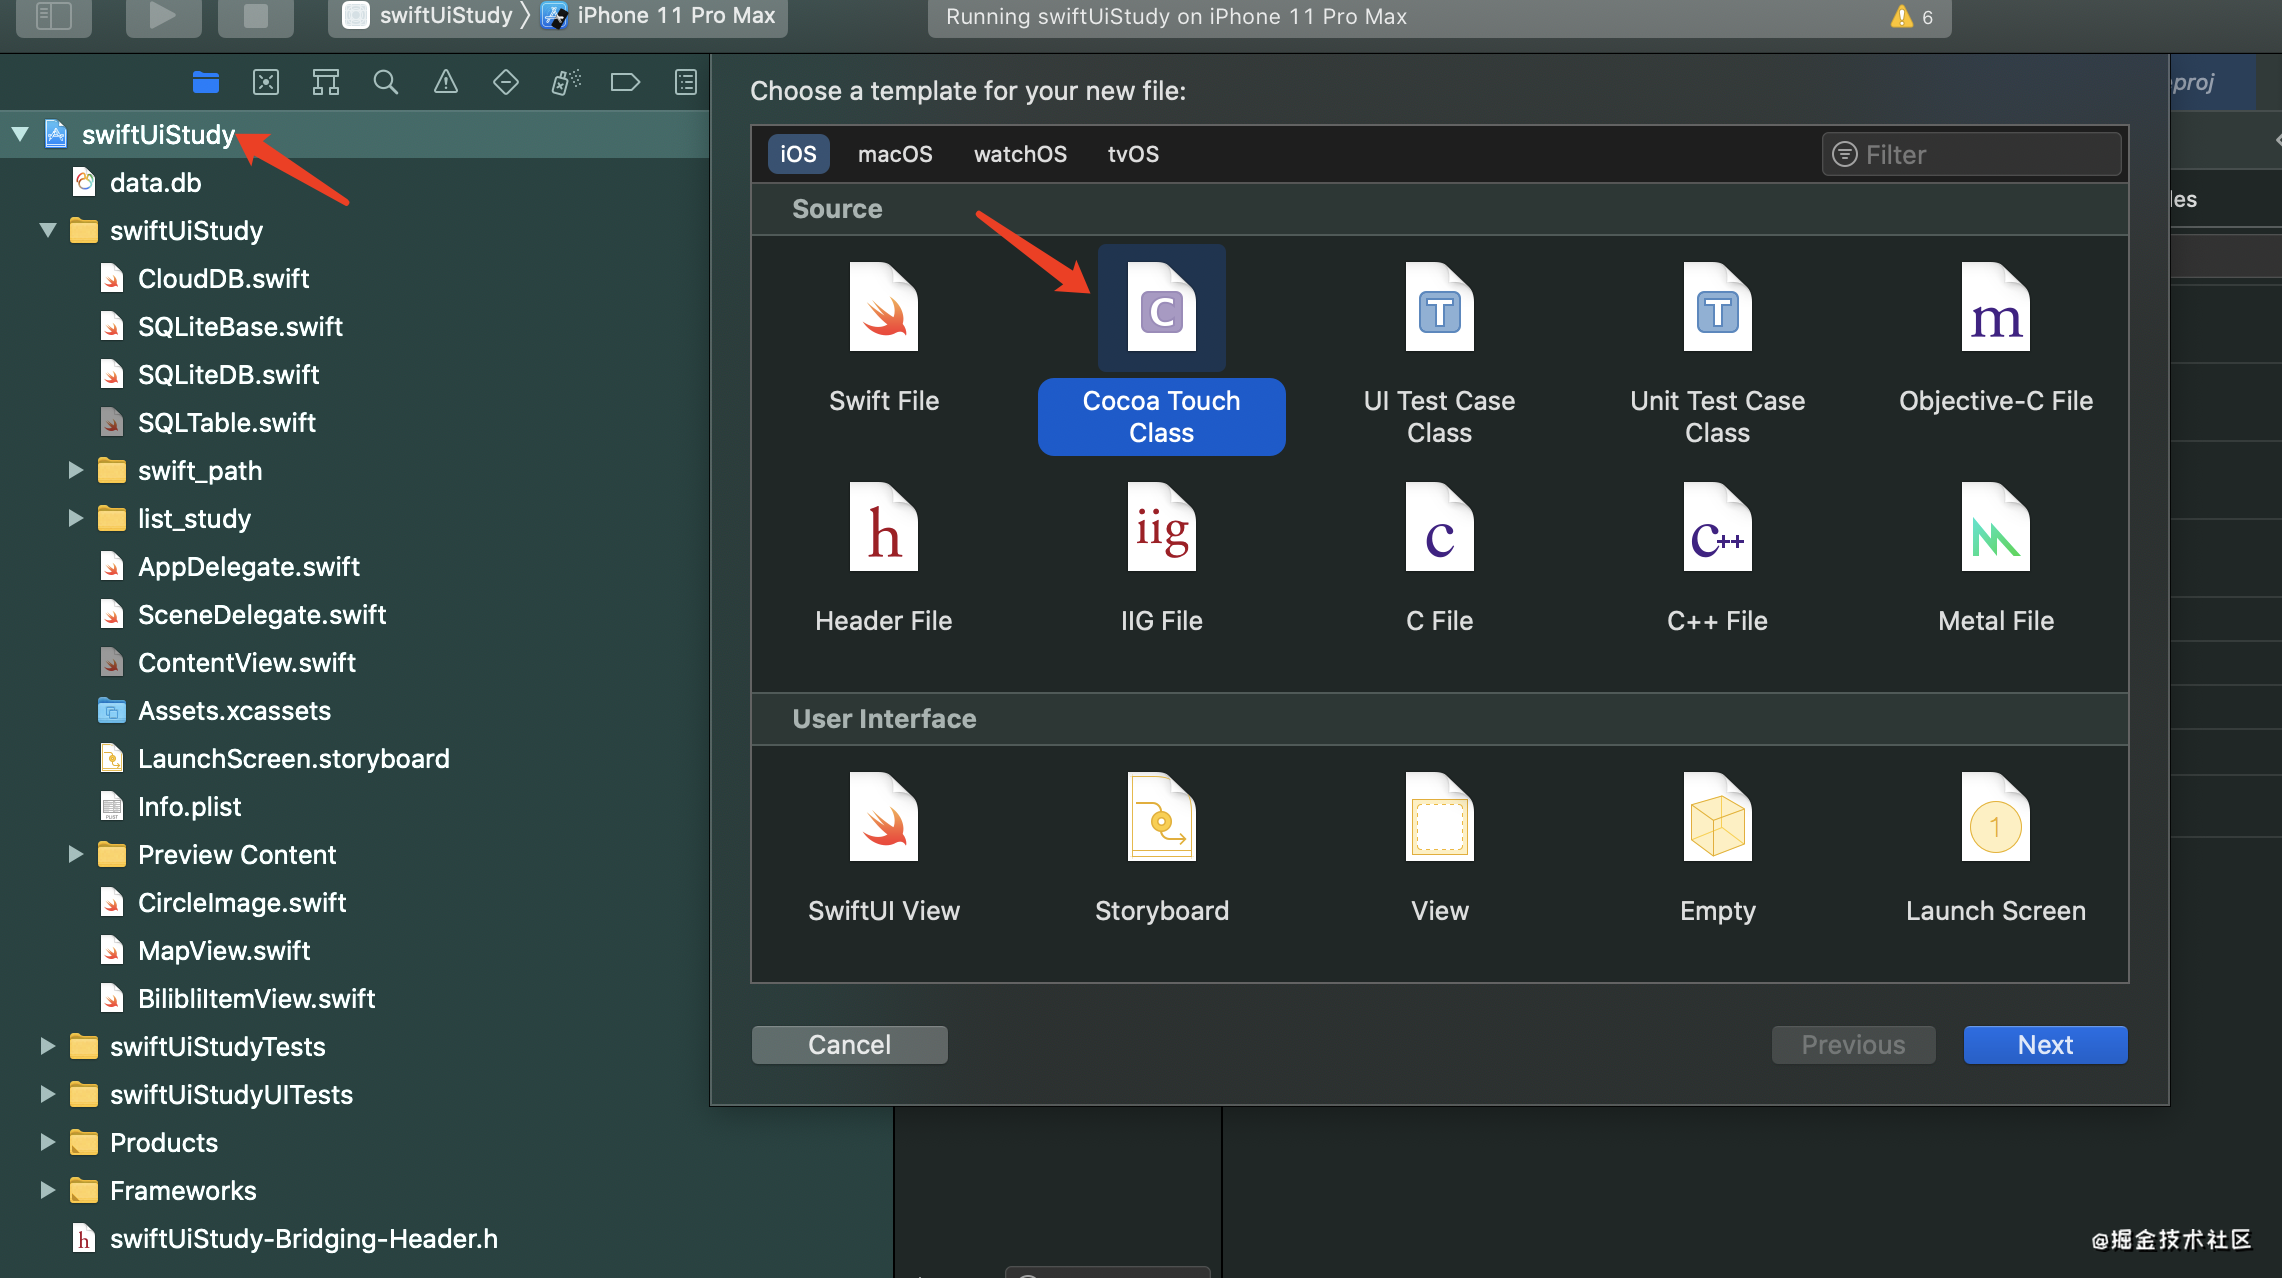The width and height of the screenshot is (2282, 1278).
Task: Focus the template Filter field
Action: pyautogui.click(x=1971, y=154)
